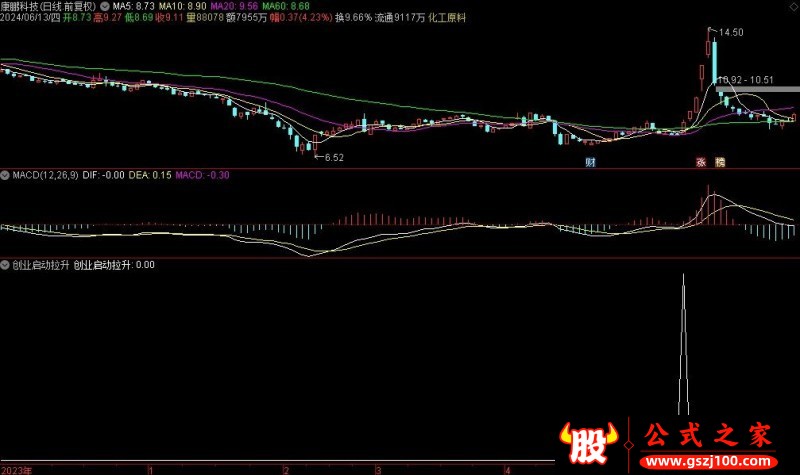The height and width of the screenshot is (475, 800).
Task: Expand the MACD indicator dropdown circle
Action: [6, 176]
